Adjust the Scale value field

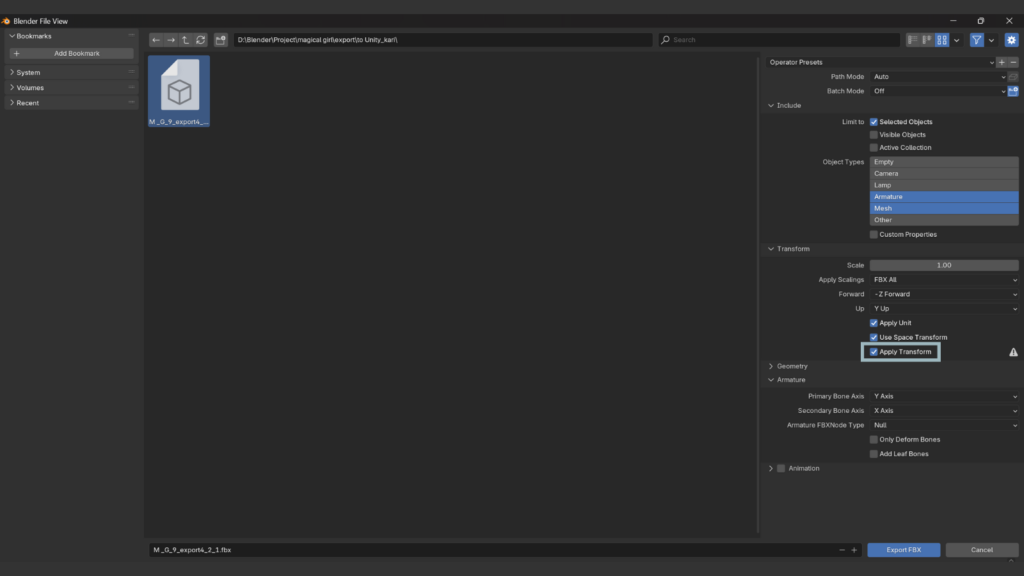[944, 265]
